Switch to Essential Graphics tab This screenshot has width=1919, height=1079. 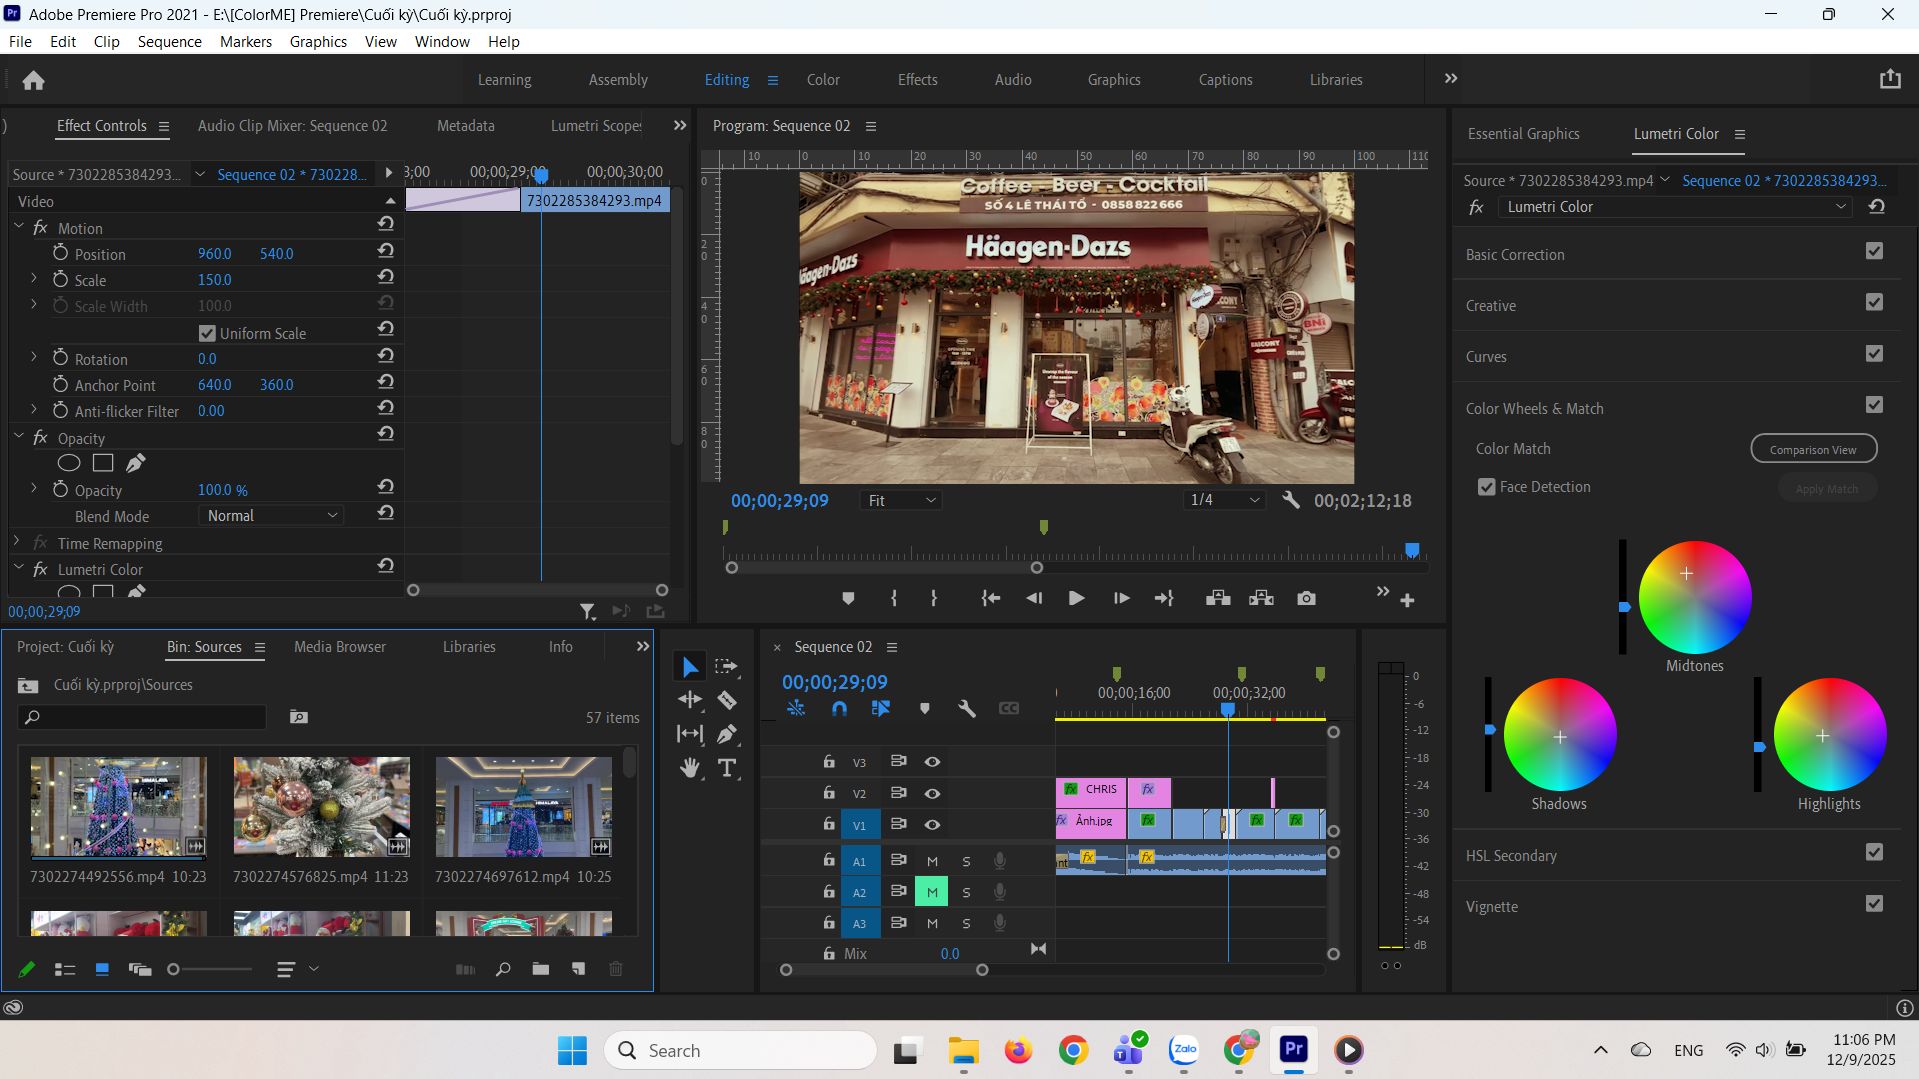tap(1523, 134)
